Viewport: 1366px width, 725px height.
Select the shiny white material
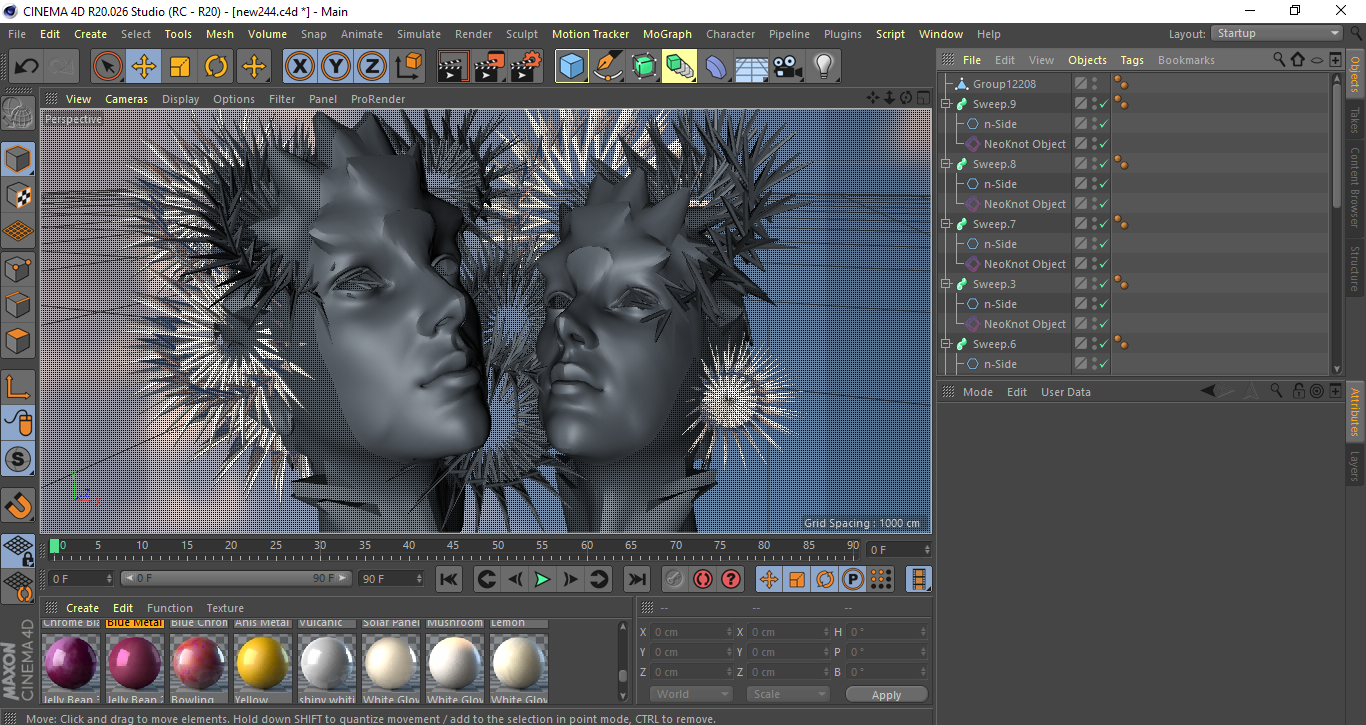tap(327, 663)
